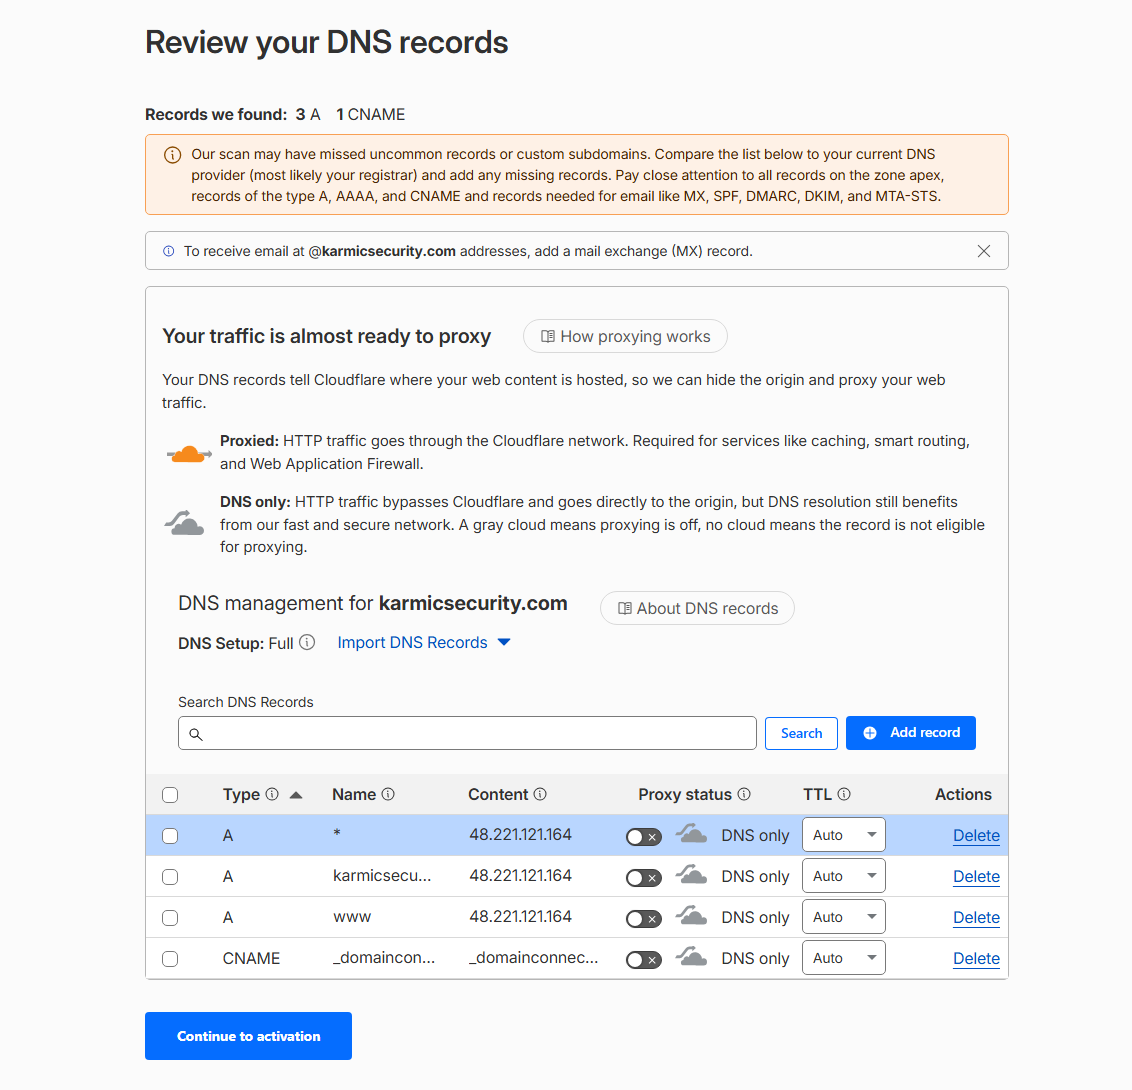Click the info icon next to Content header
This screenshot has height=1090, width=1132.
(540, 794)
